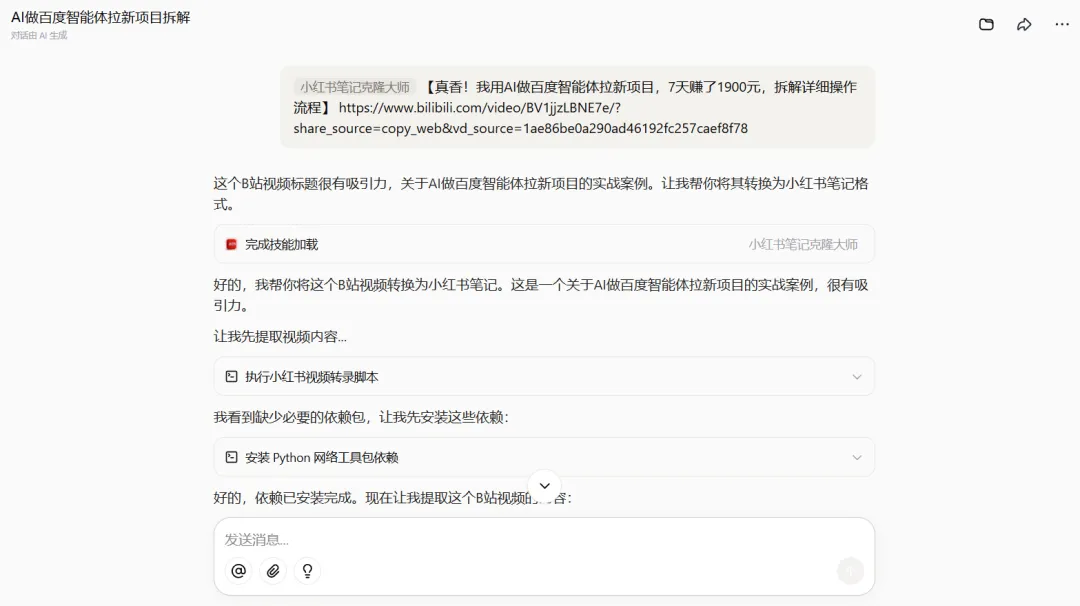This screenshot has height=606, width=1080.
Task: Expand the 安装 Python 网络工具包依赖 chevron
Action: (857, 457)
